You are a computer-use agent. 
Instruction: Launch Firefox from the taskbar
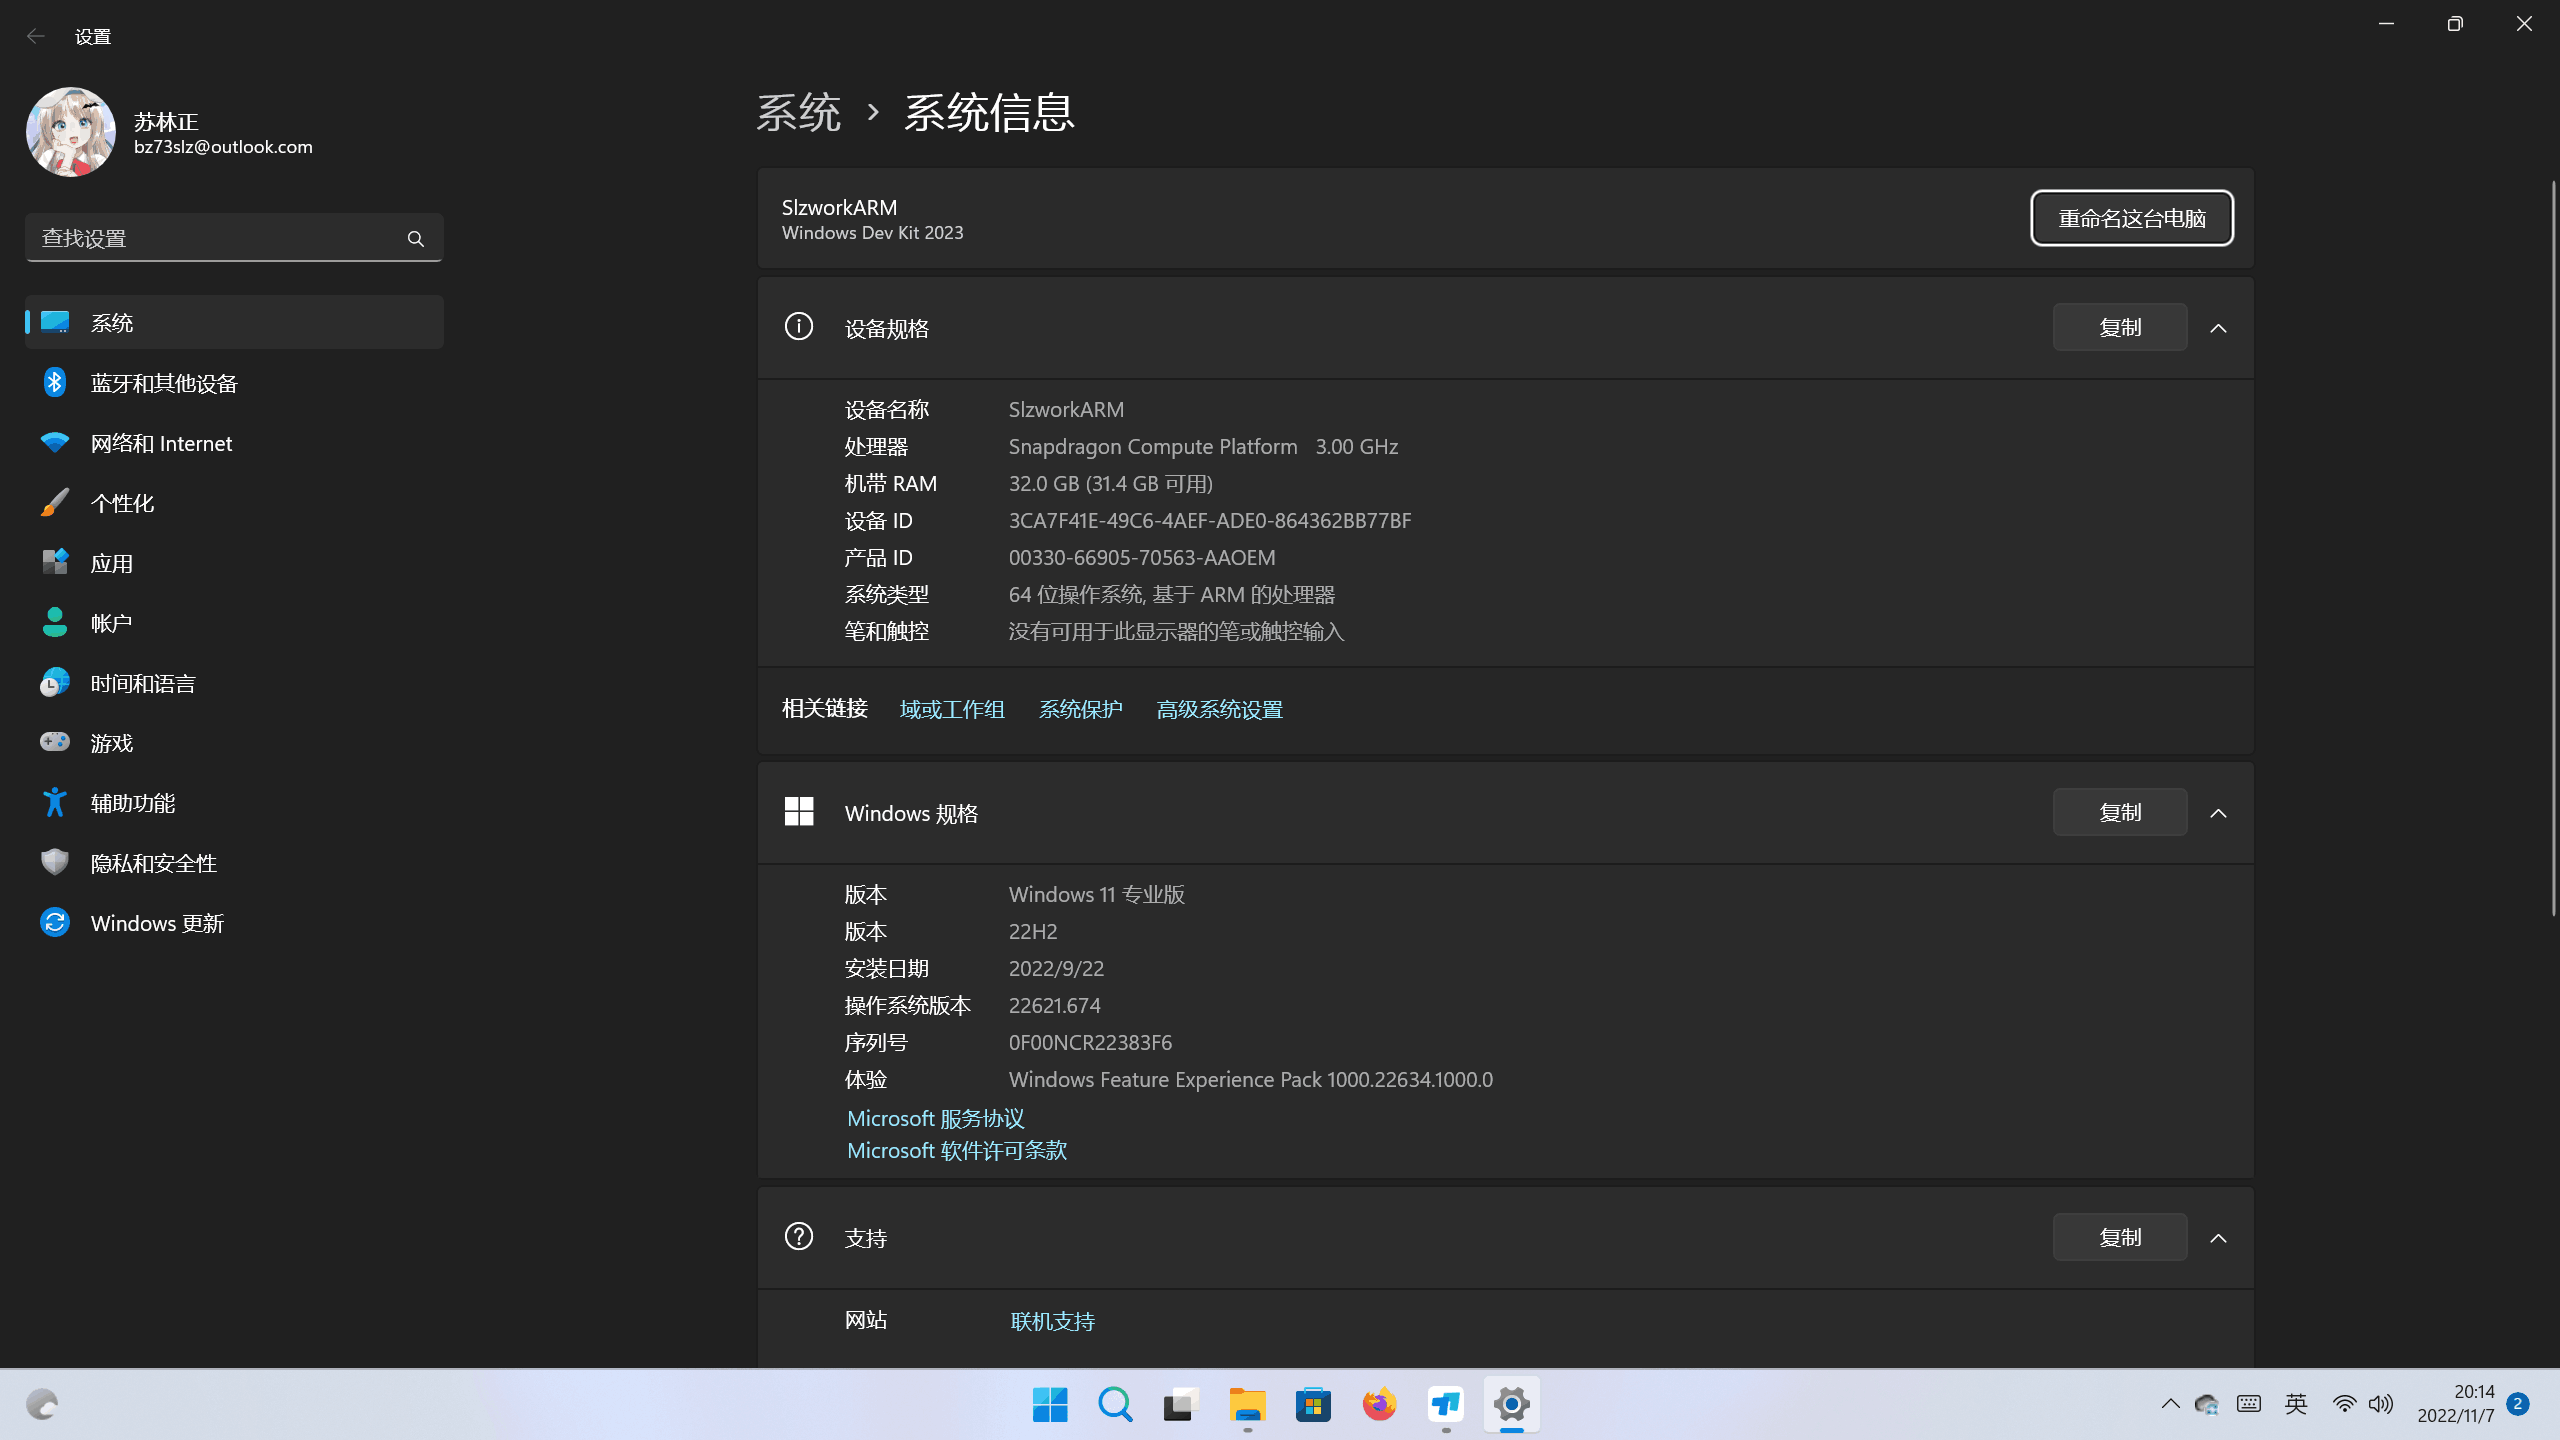[1380, 1405]
